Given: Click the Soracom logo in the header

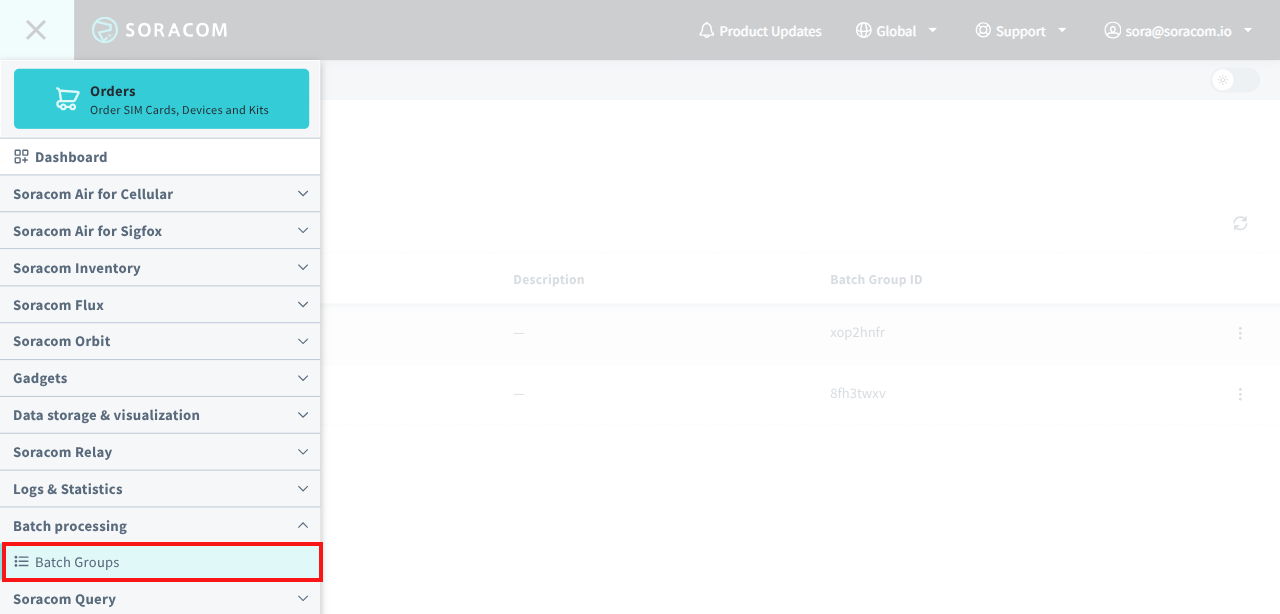Looking at the screenshot, I should tap(160, 30).
